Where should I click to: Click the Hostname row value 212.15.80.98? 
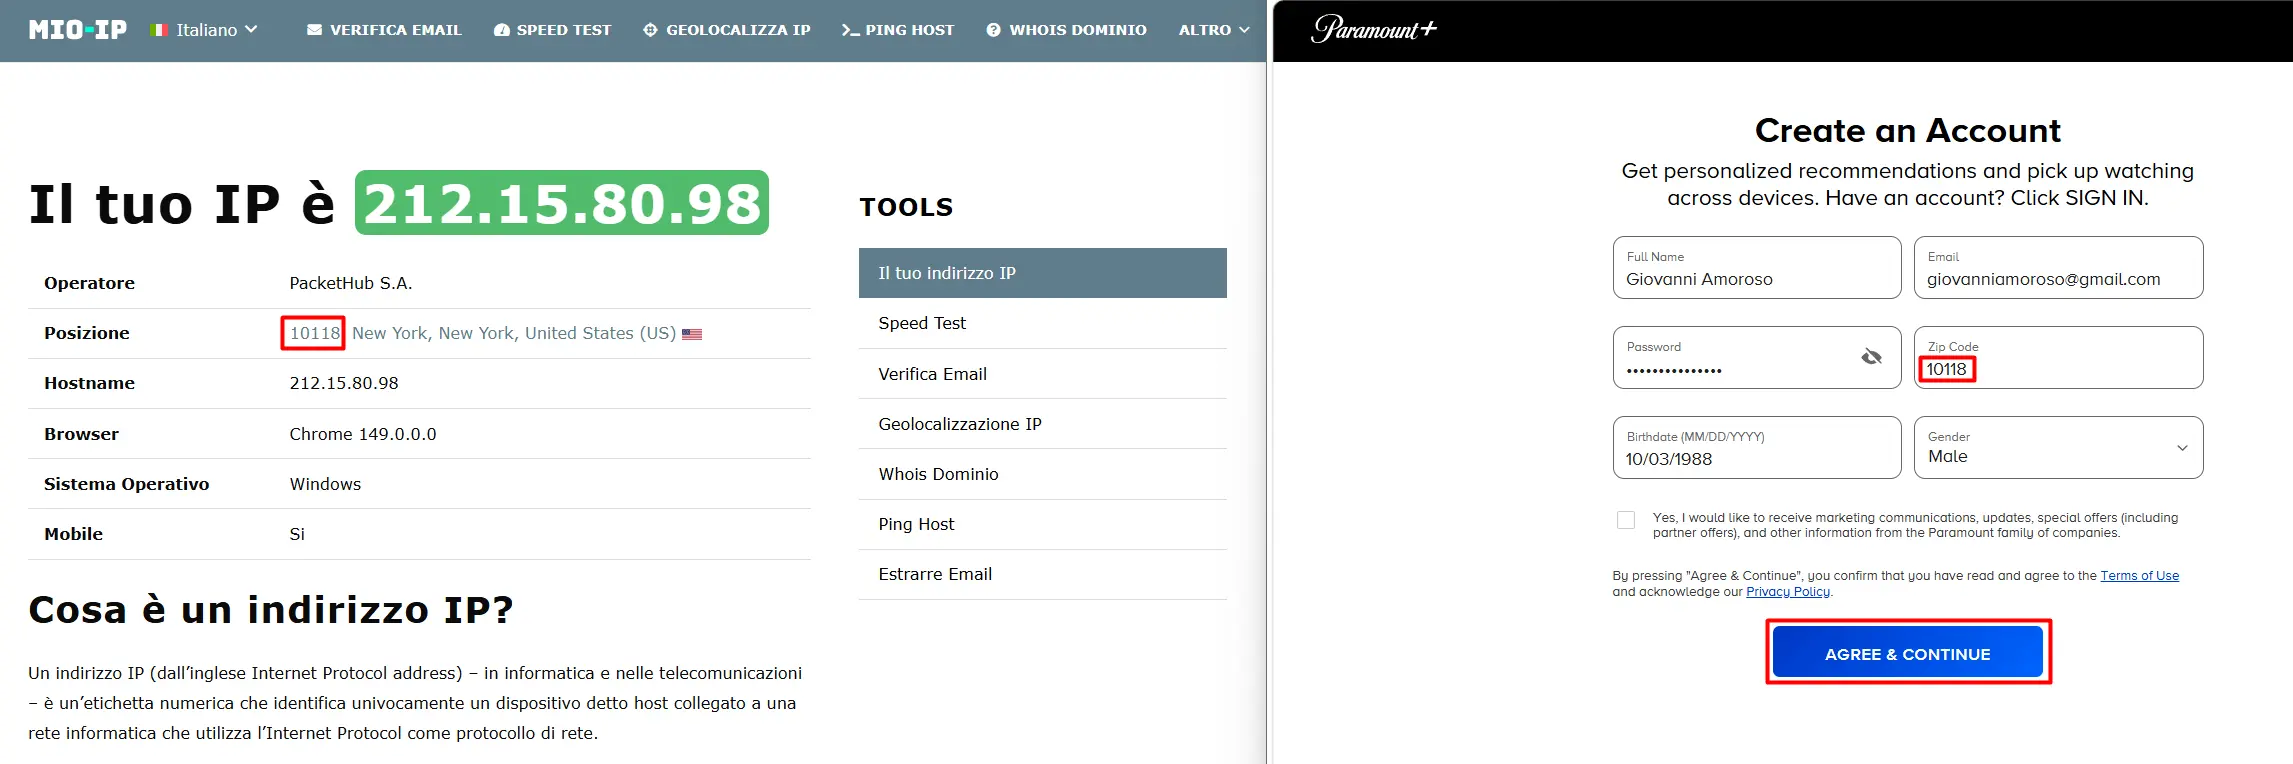(344, 383)
